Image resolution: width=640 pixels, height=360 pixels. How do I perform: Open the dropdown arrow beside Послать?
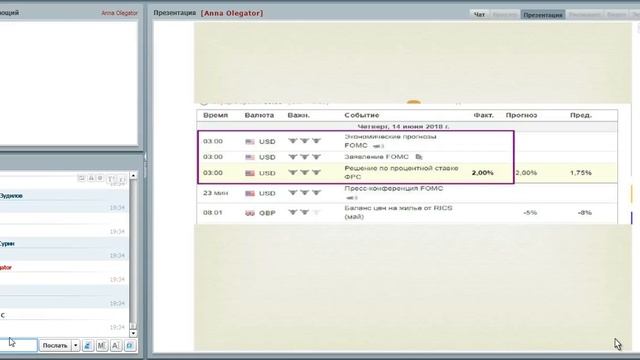[x=76, y=345]
